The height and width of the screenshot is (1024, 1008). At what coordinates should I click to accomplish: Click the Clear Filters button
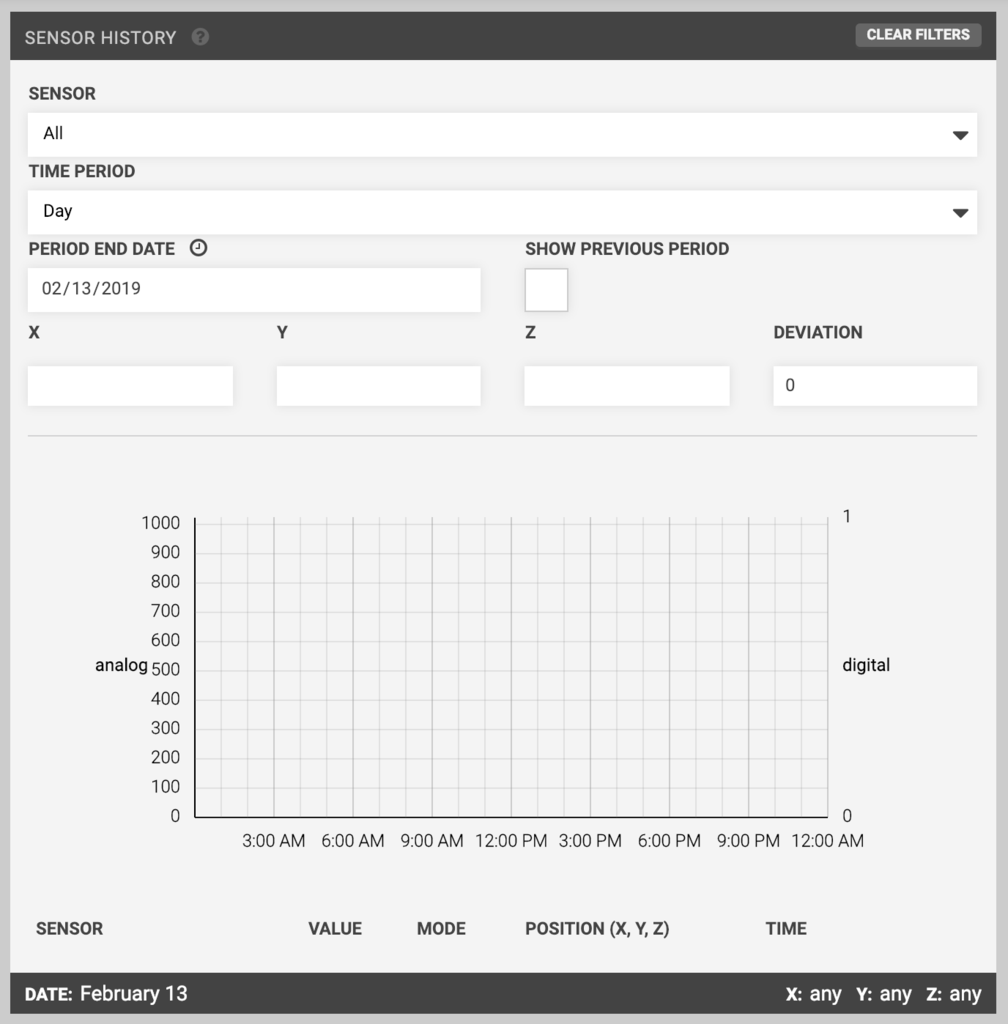(x=917, y=35)
